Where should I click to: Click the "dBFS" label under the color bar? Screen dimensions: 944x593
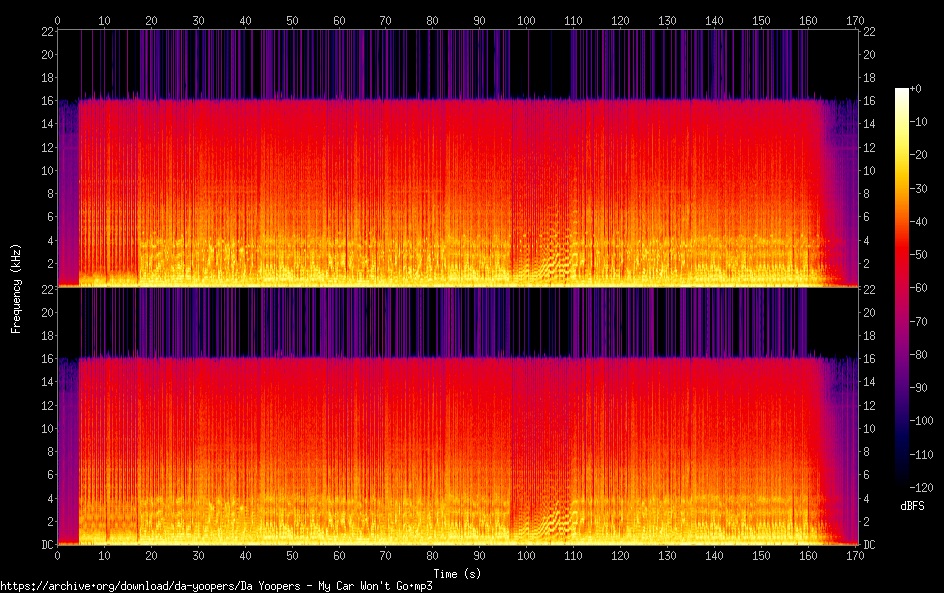911,506
